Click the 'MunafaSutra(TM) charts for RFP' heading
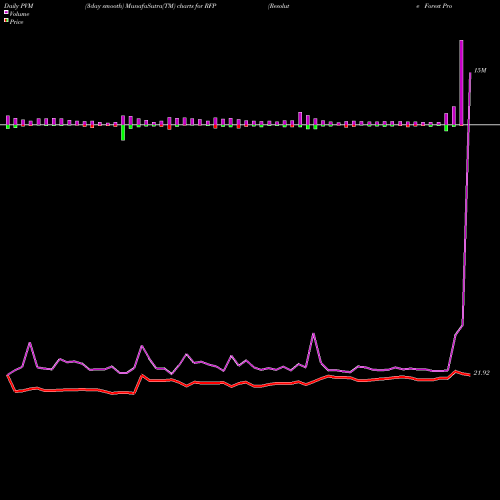 tap(171, 6)
